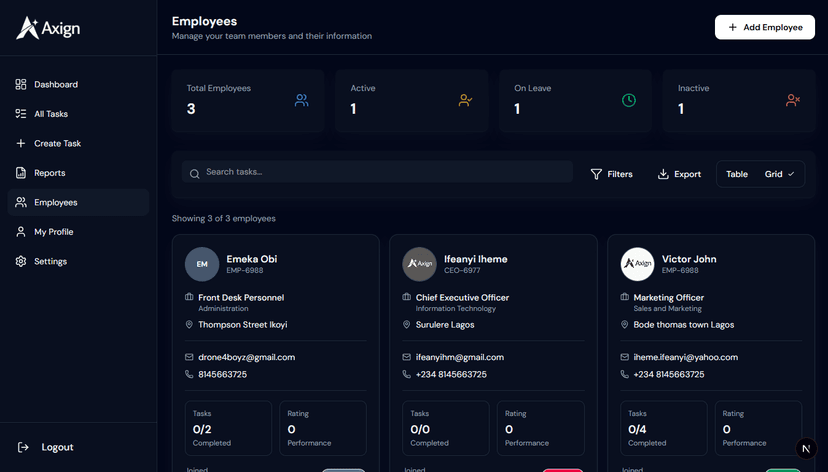Click the My Profile person icon
Viewport: 828px width, 472px height.
point(21,232)
